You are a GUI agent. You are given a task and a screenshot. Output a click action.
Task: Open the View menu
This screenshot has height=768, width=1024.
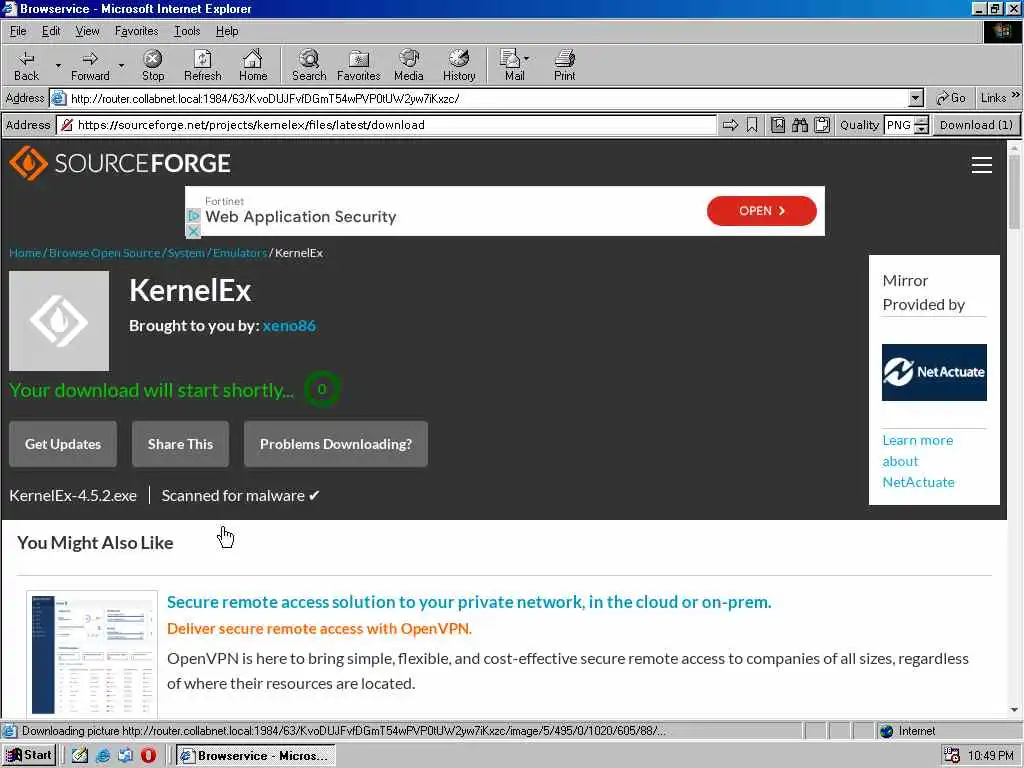coord(87,31)
